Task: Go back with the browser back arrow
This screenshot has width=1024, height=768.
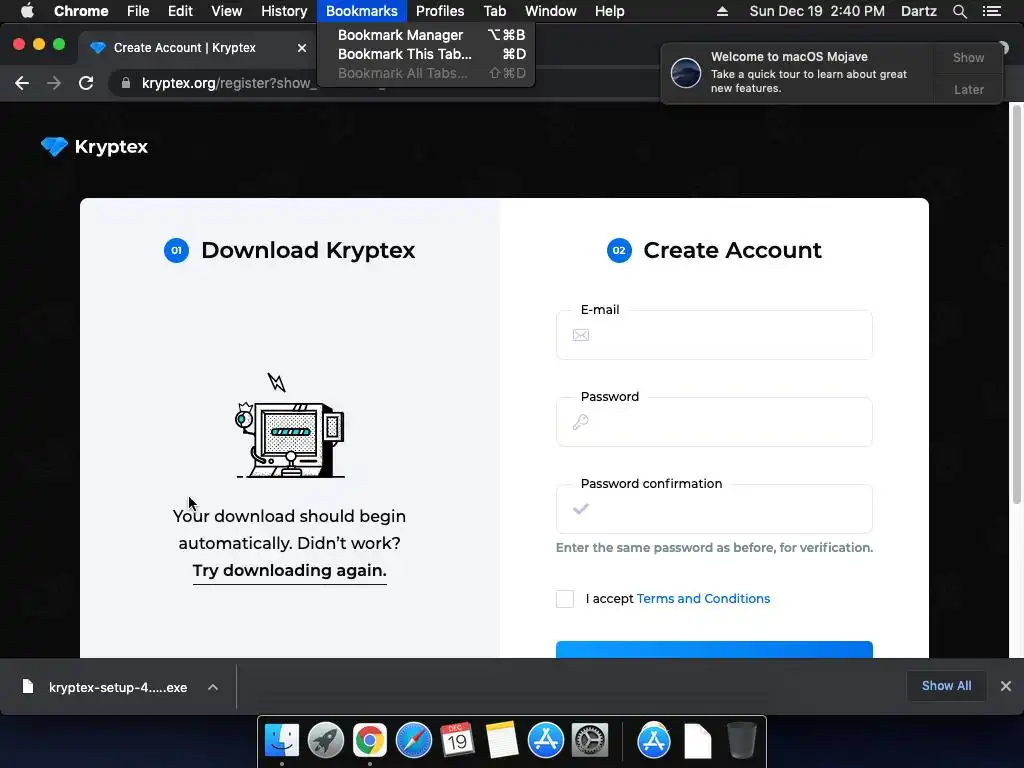Action: [22, 83]
